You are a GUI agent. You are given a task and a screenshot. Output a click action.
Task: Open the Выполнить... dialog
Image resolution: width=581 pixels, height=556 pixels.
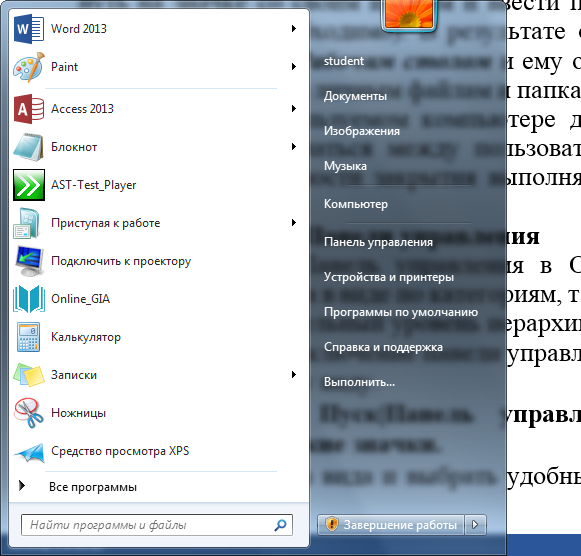click(x=359, y=382)
